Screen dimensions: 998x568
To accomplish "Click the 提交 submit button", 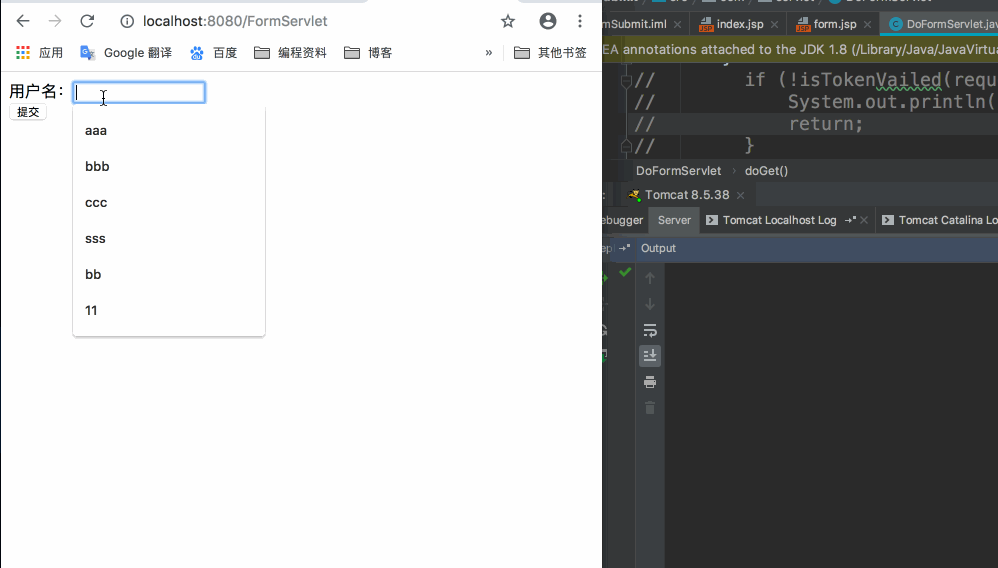I will pos(28,112).
